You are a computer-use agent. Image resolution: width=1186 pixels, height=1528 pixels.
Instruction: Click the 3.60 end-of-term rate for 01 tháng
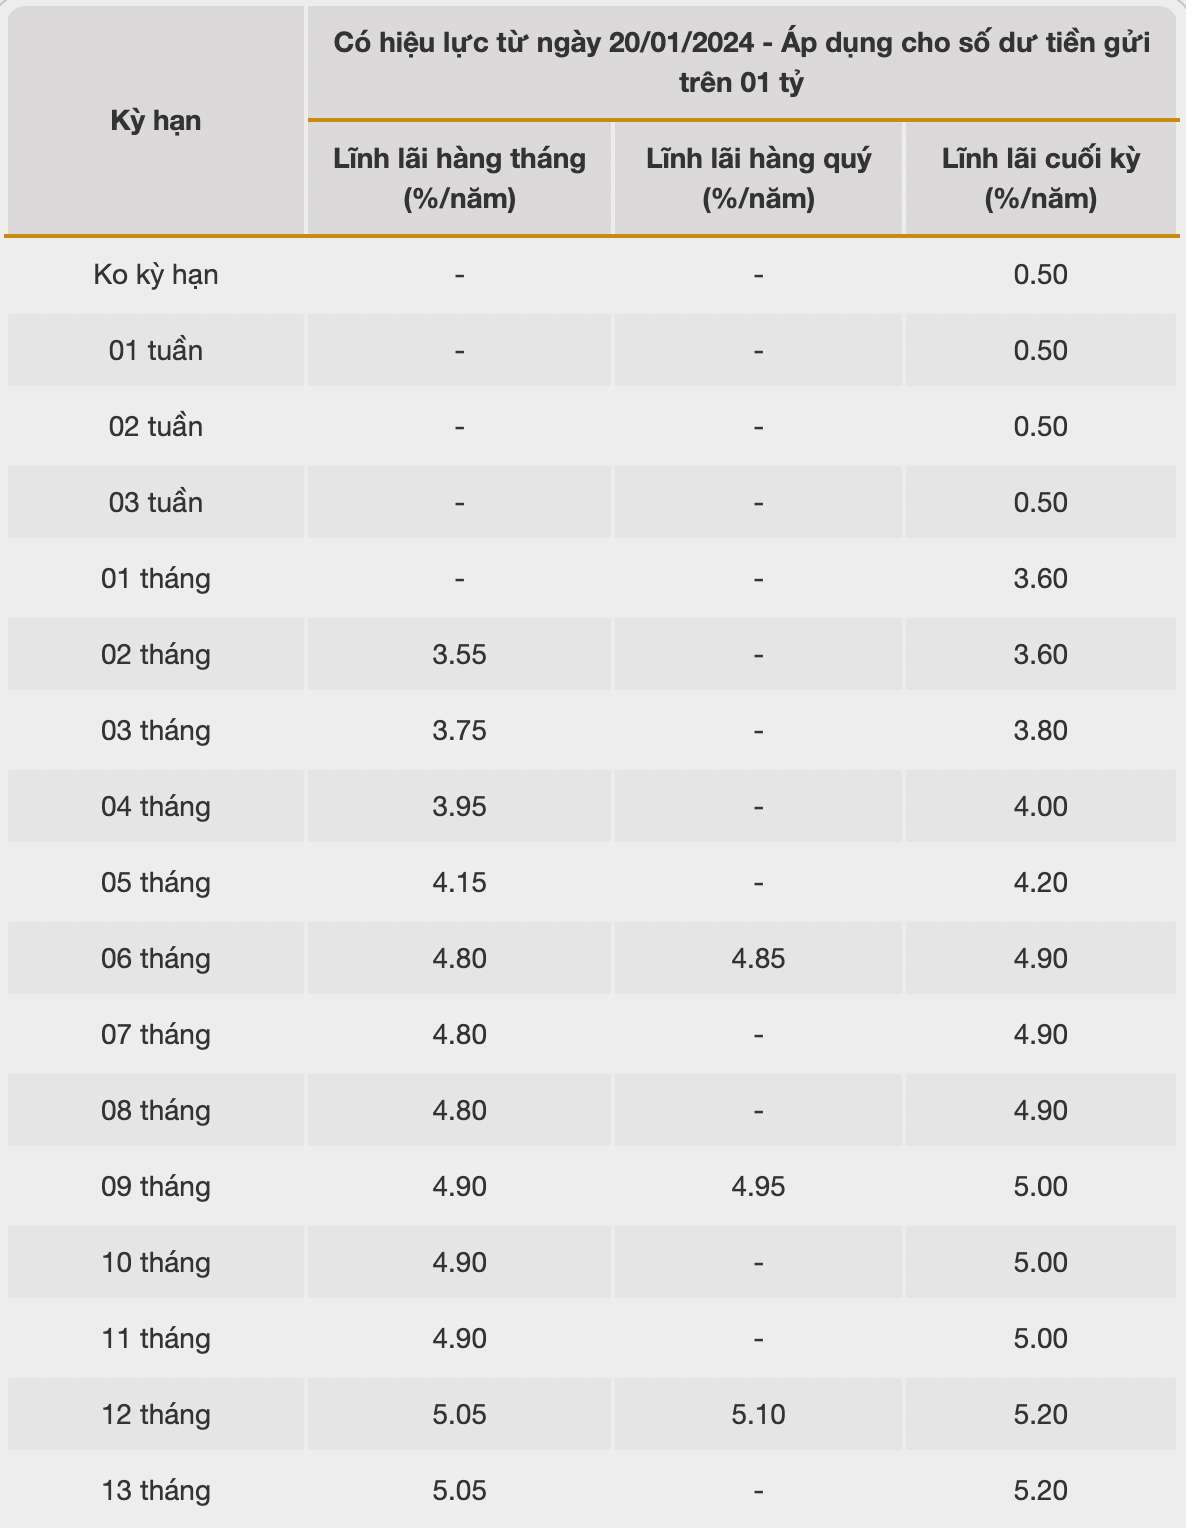(1040, 579)
